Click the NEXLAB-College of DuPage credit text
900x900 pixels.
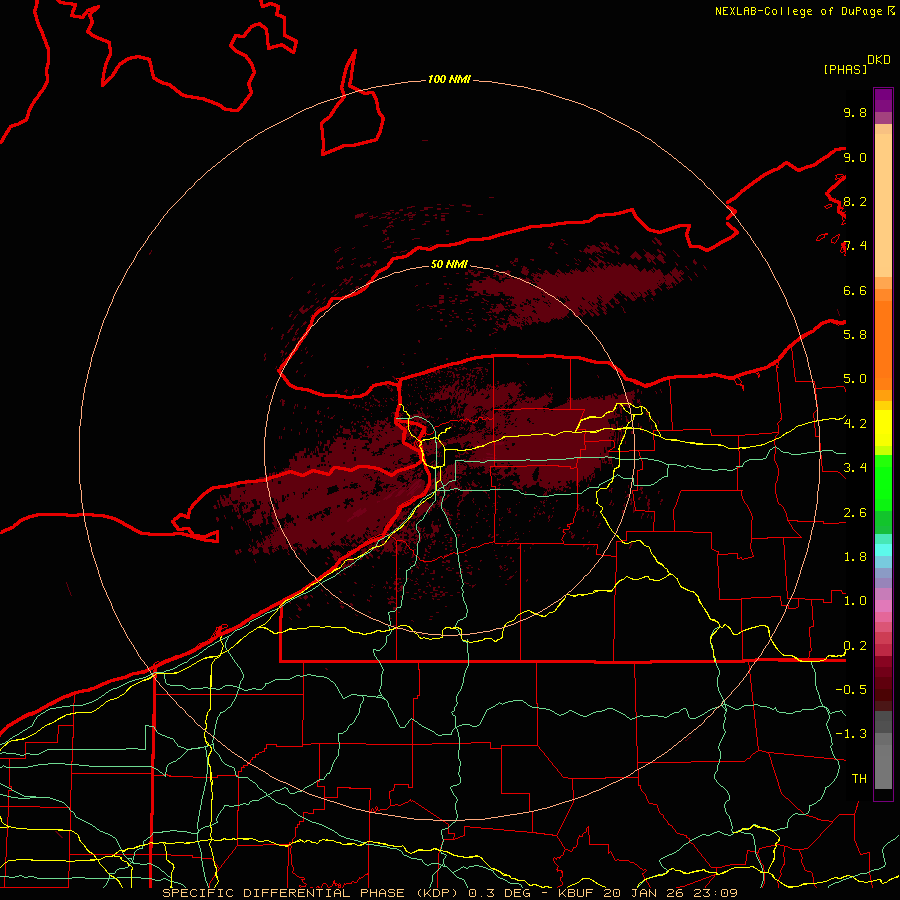click(798, 11)
